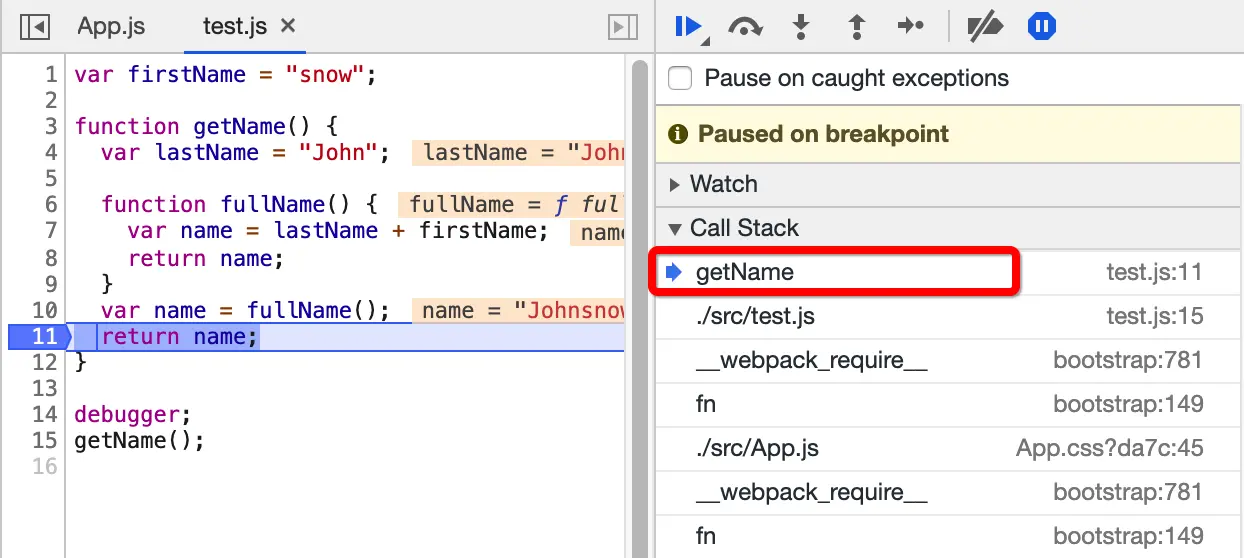This screenshot has height=558, width=1244.
Task: Enable Pause on caught exceptions
Action: (680, 78)
